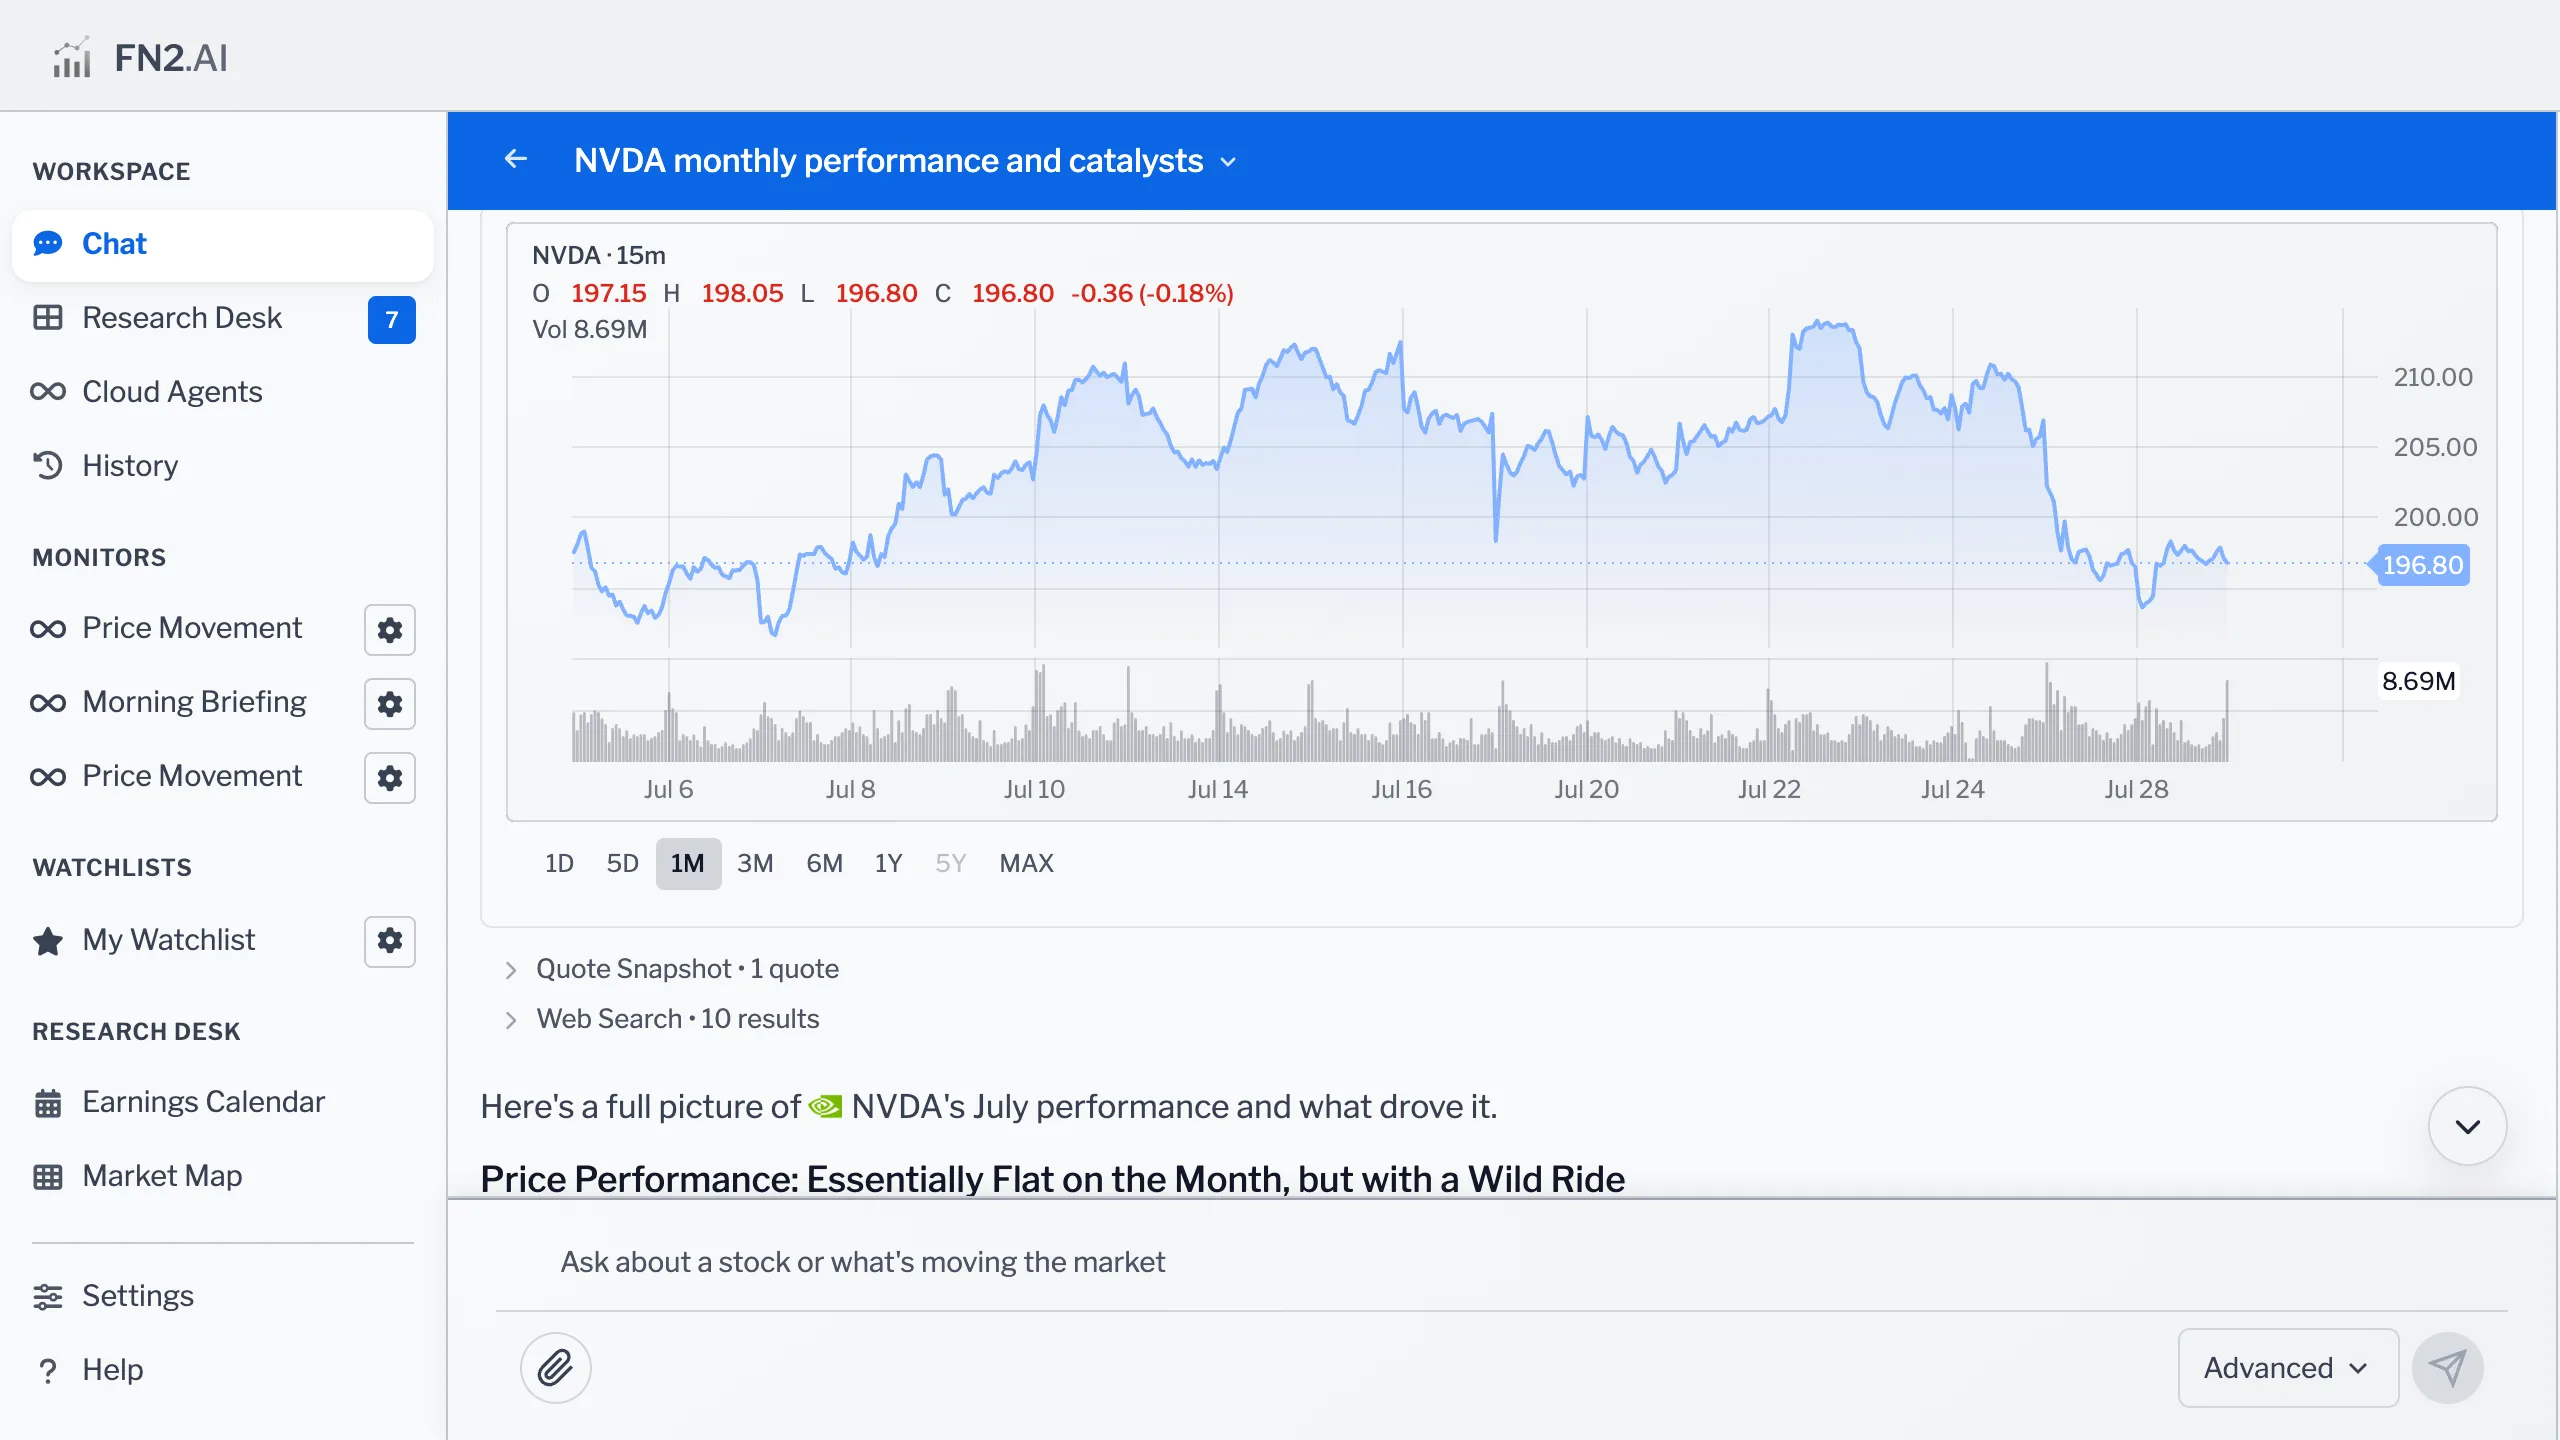The image size is (2560, 1440).
Task: Click the Earnings Calendar calendar icon
Action: pyautogui.click(x=48, y=1103)
